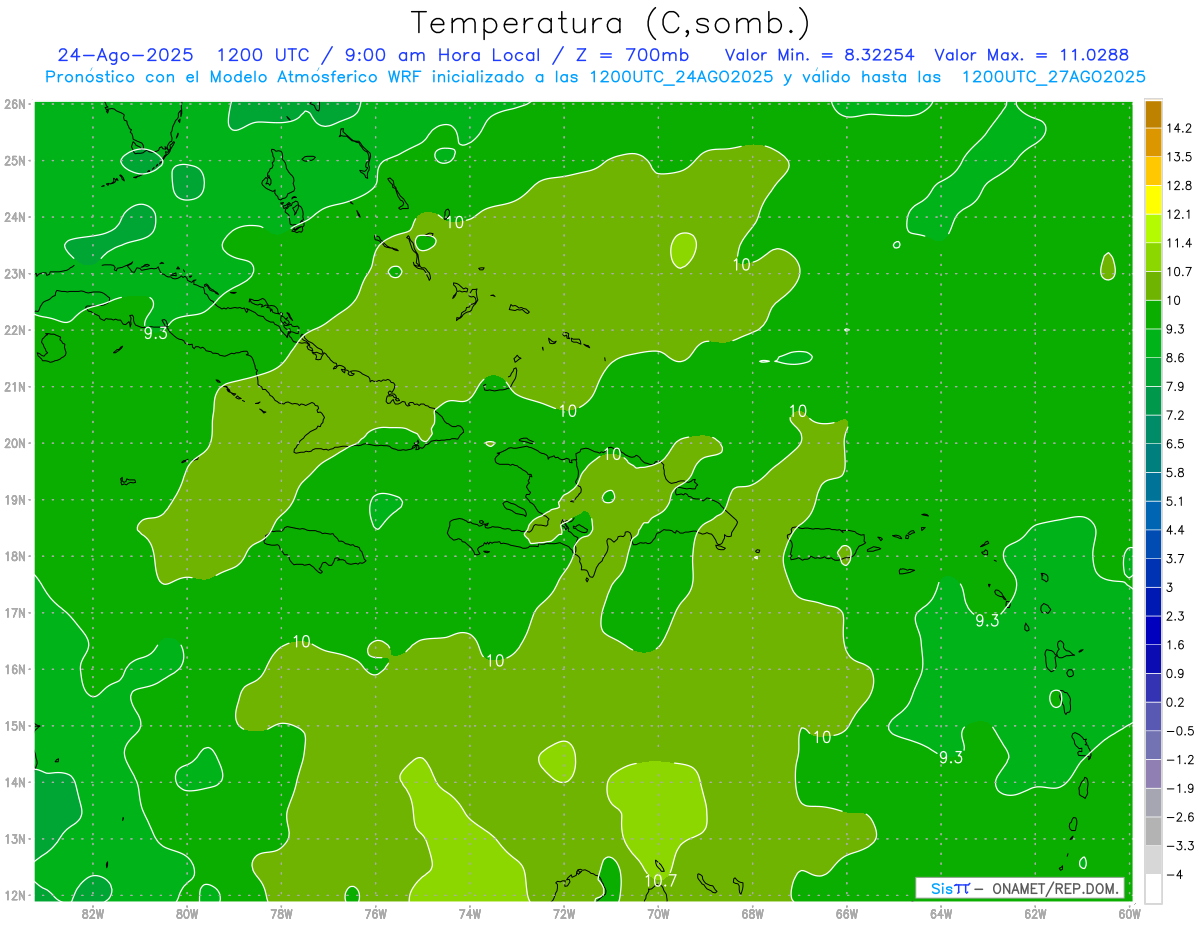Click the colorbar label '3.7'
Image resolution: width=1200 pixels, height=927 pixels.
(x=1176, y=558)
